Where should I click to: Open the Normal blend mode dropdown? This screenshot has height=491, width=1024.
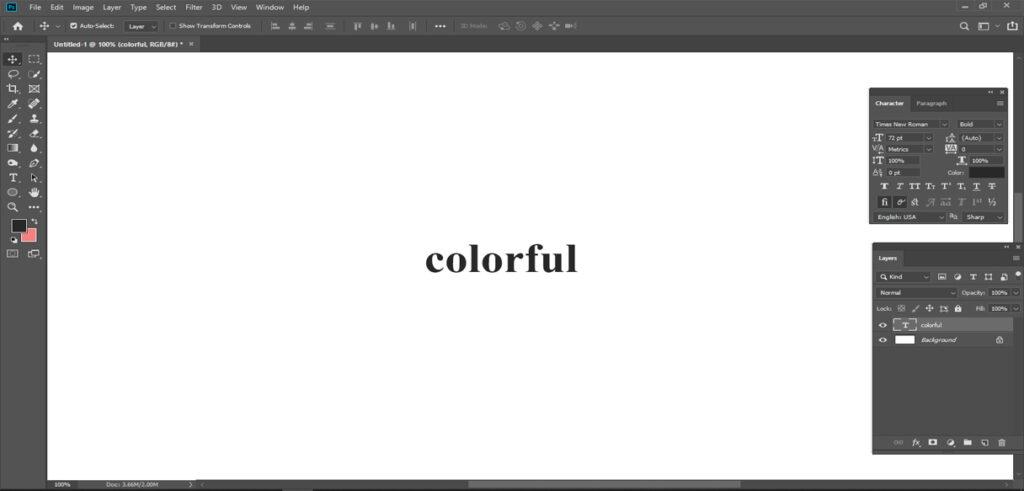pyautogui.click(x=916, y=293)
